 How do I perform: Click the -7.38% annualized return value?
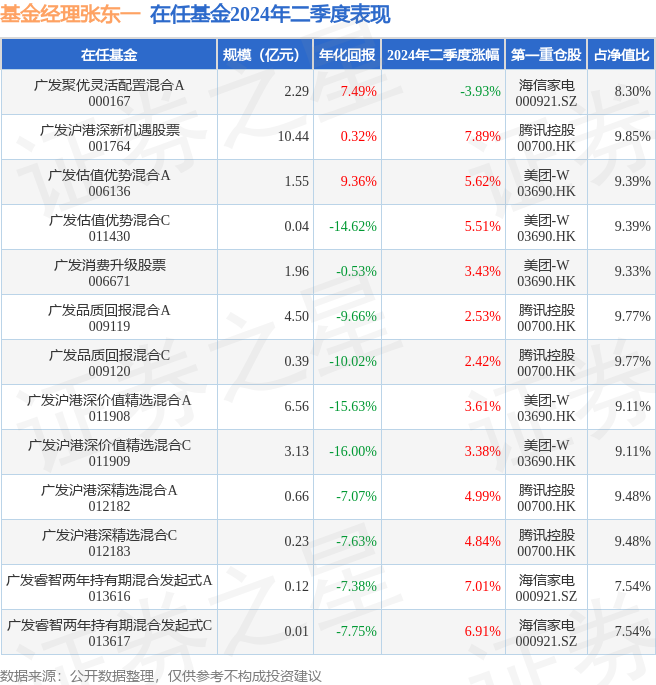click(x=356, y=586)
